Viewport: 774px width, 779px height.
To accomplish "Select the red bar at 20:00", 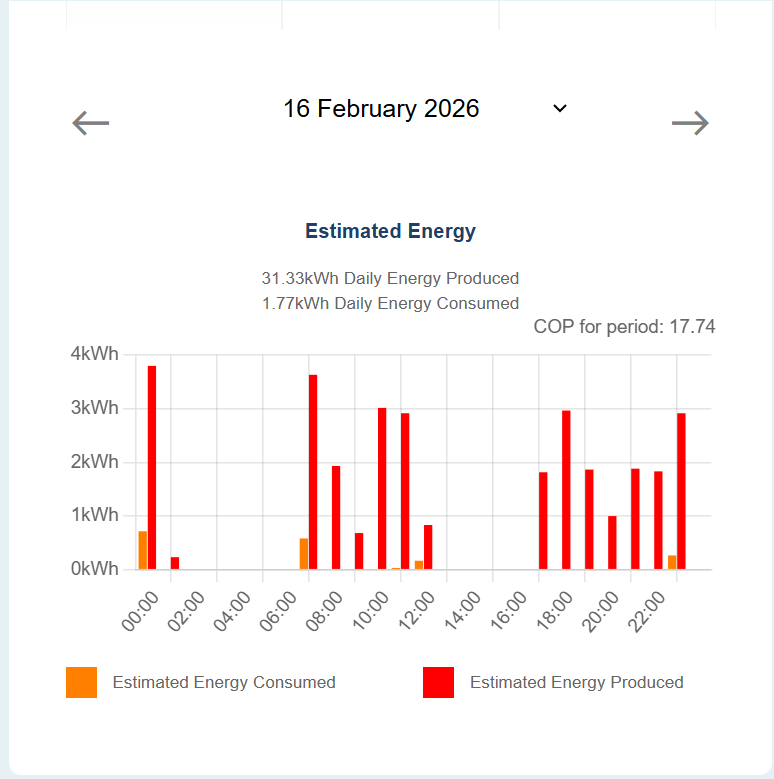I will point(612,543).
